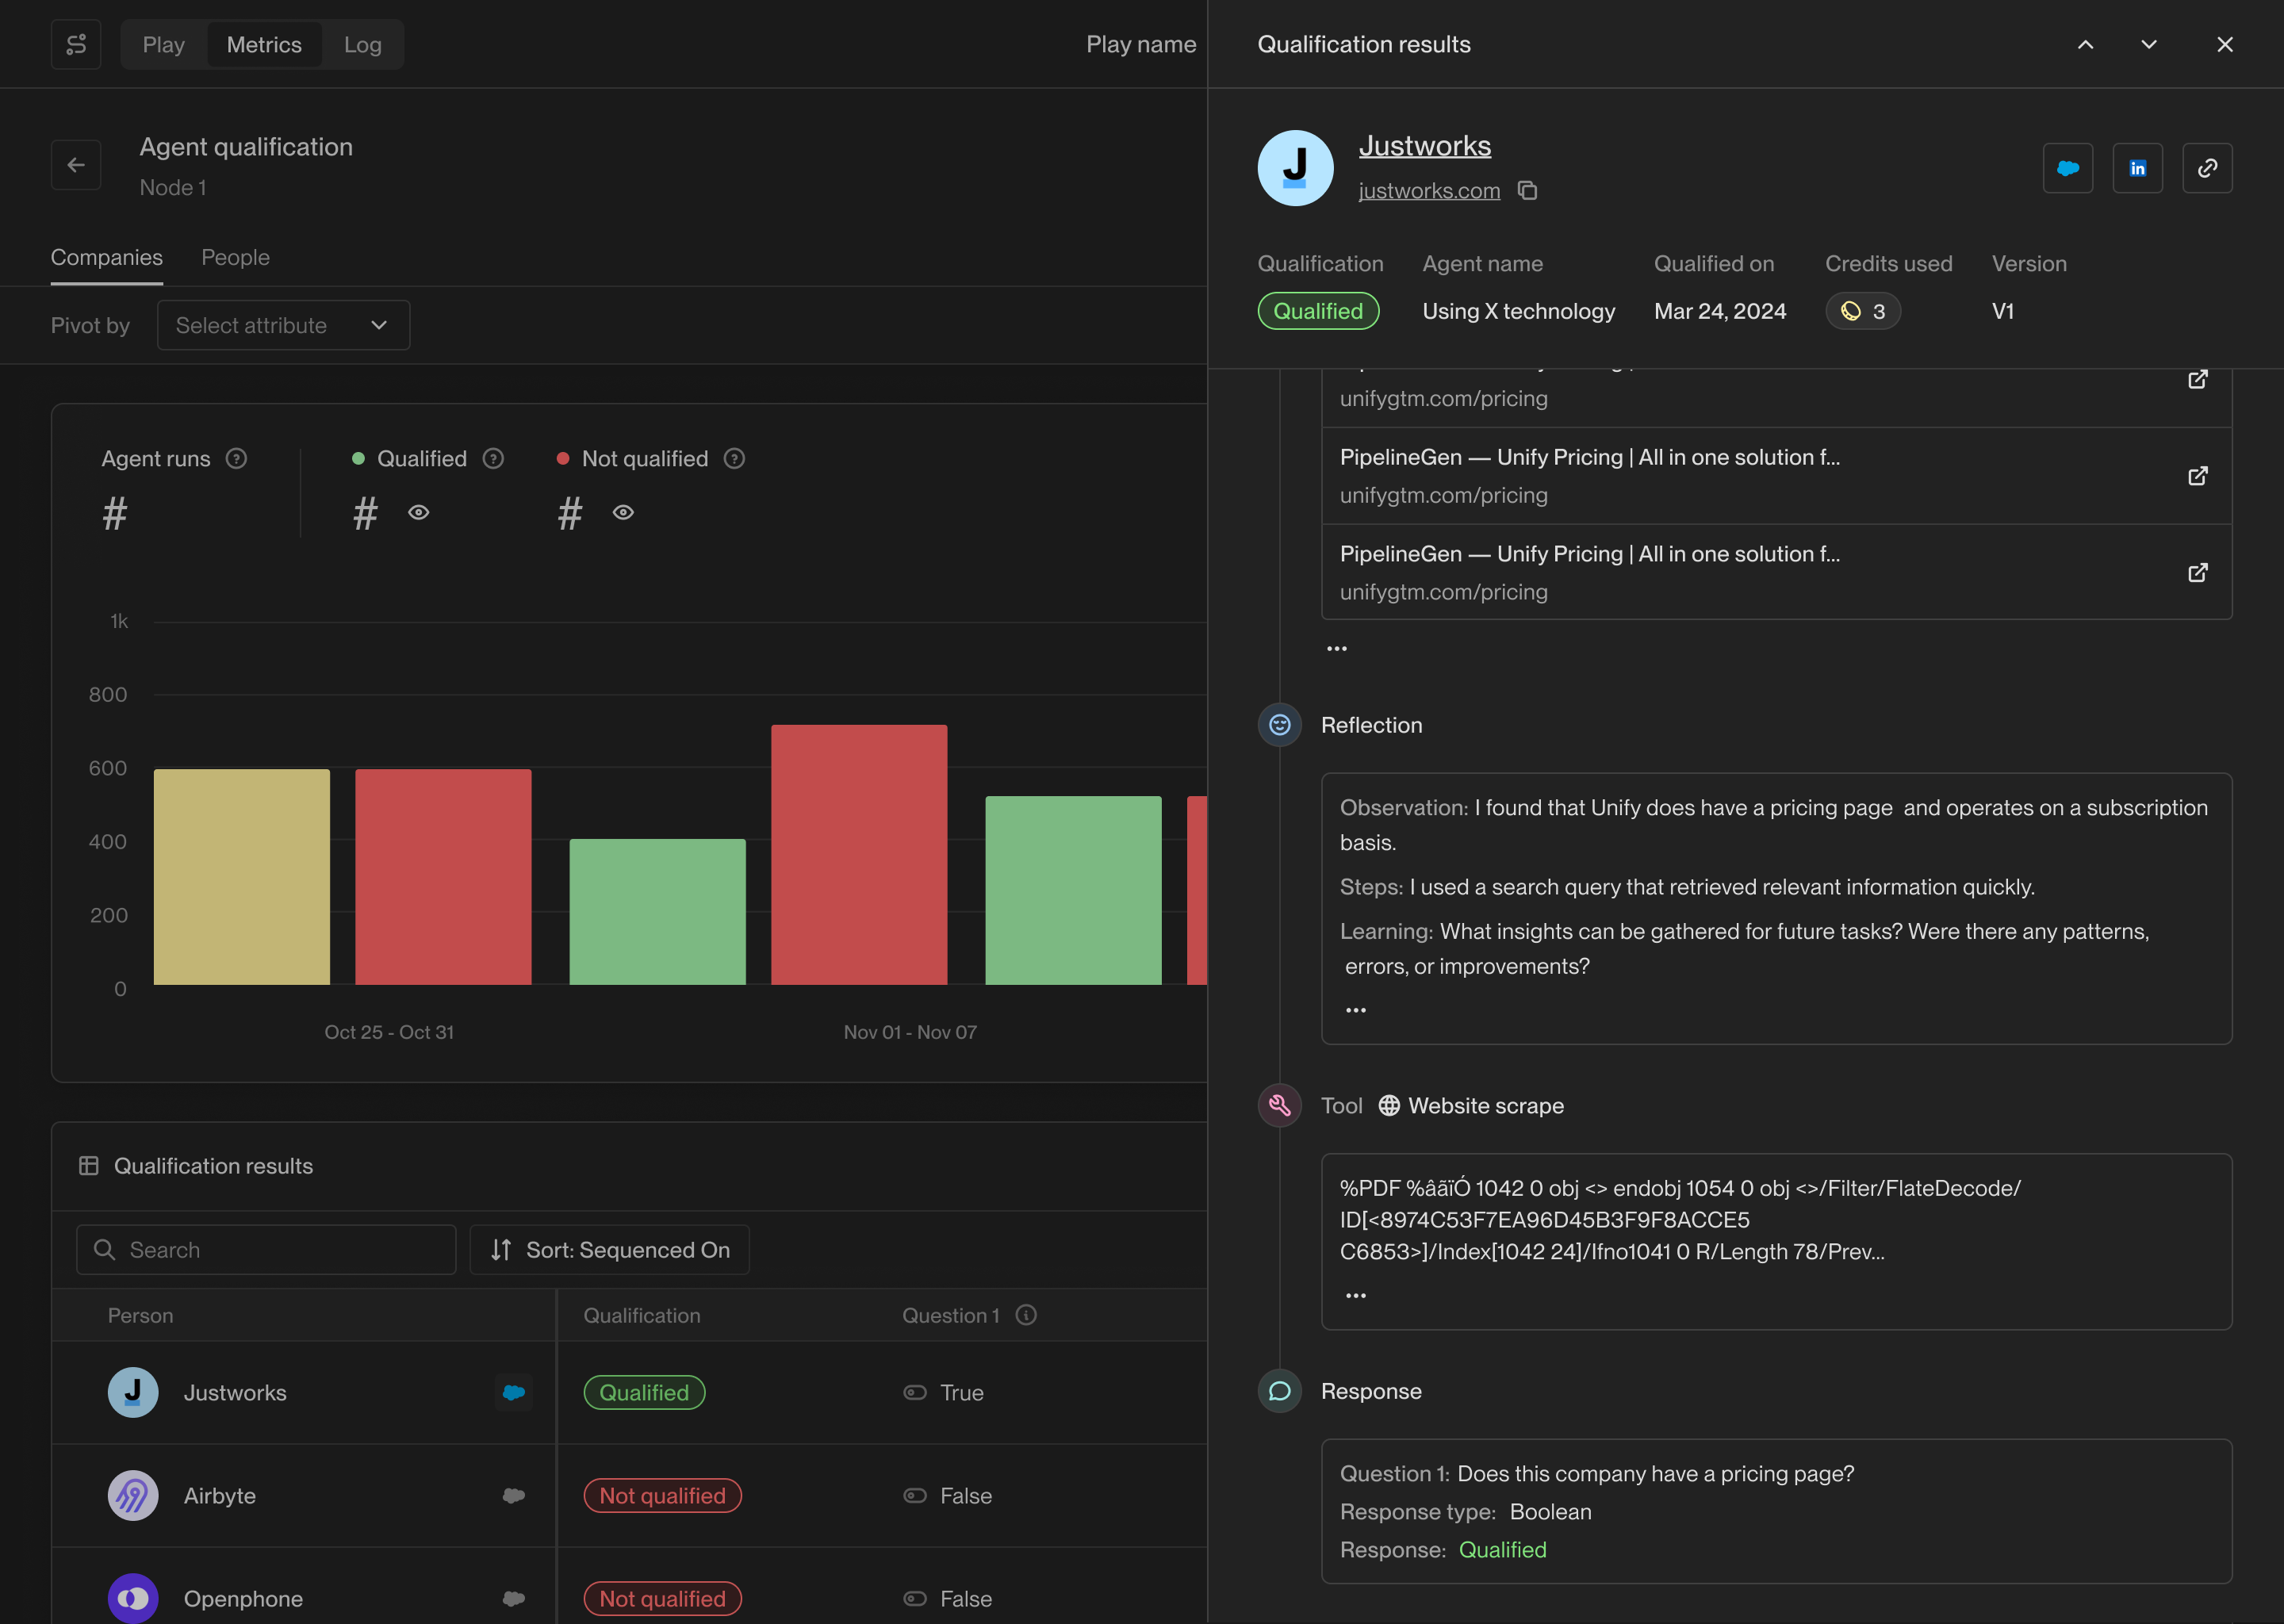Switch to the People tab
2284x1624 pixels.
(235, 258)
